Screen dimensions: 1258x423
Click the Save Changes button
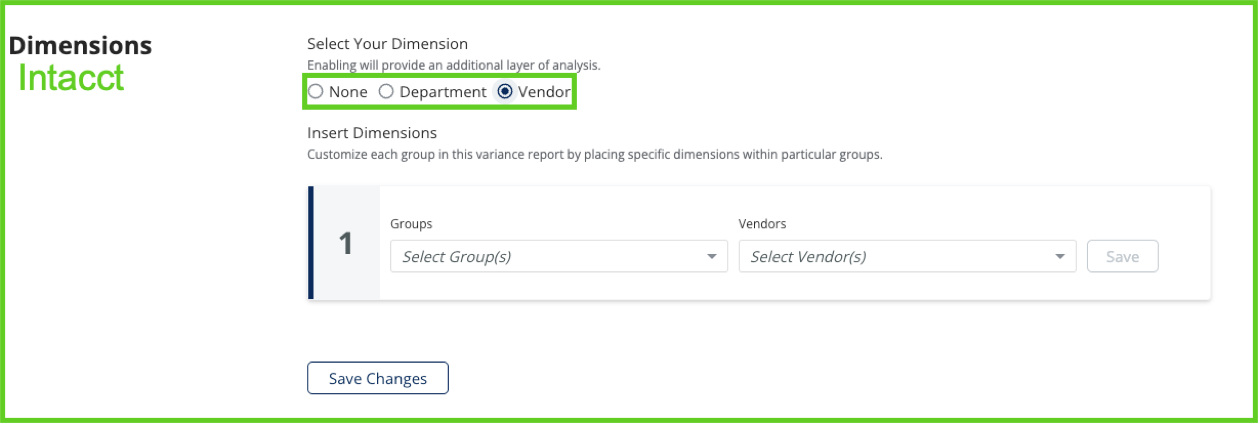pos(378,379)
